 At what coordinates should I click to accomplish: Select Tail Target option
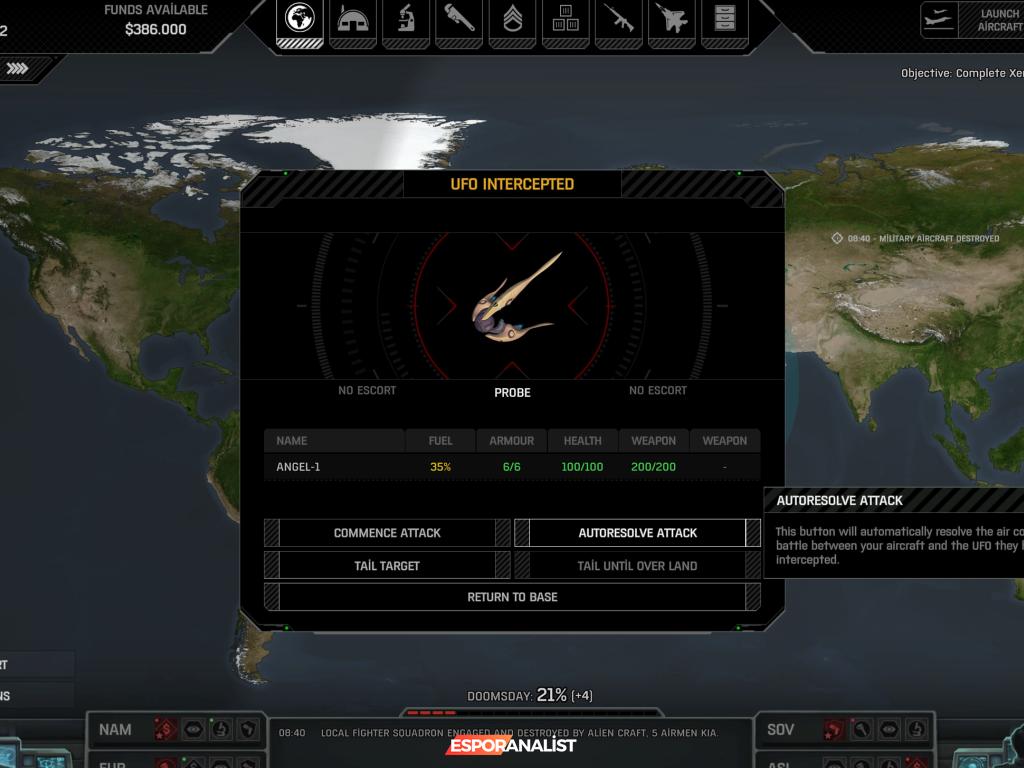(x=387, y=565)
